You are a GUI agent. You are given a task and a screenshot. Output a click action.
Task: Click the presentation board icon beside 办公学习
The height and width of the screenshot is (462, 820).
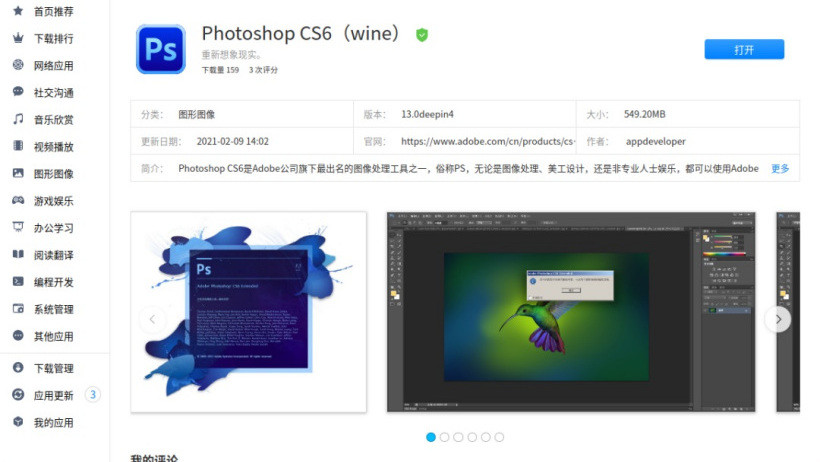[x=18, y=227]
